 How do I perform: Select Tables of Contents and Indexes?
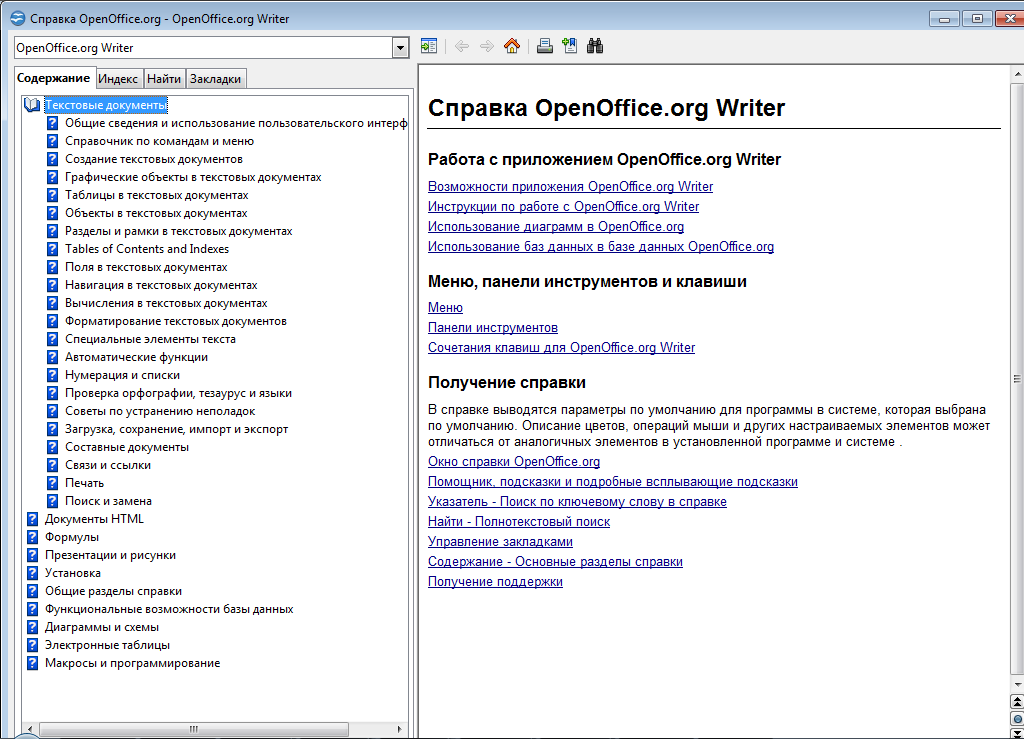[147, 249]
